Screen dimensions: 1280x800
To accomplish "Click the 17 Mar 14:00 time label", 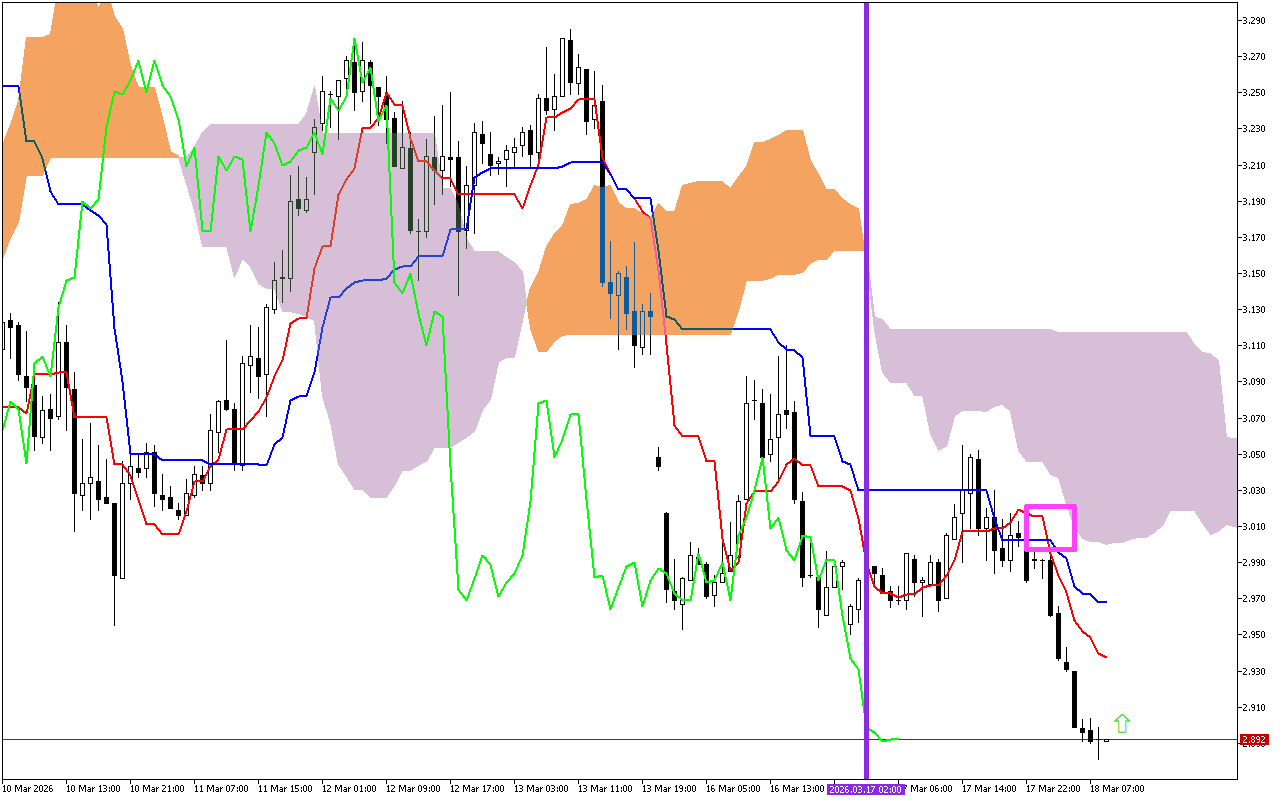I will coord(990,789).
